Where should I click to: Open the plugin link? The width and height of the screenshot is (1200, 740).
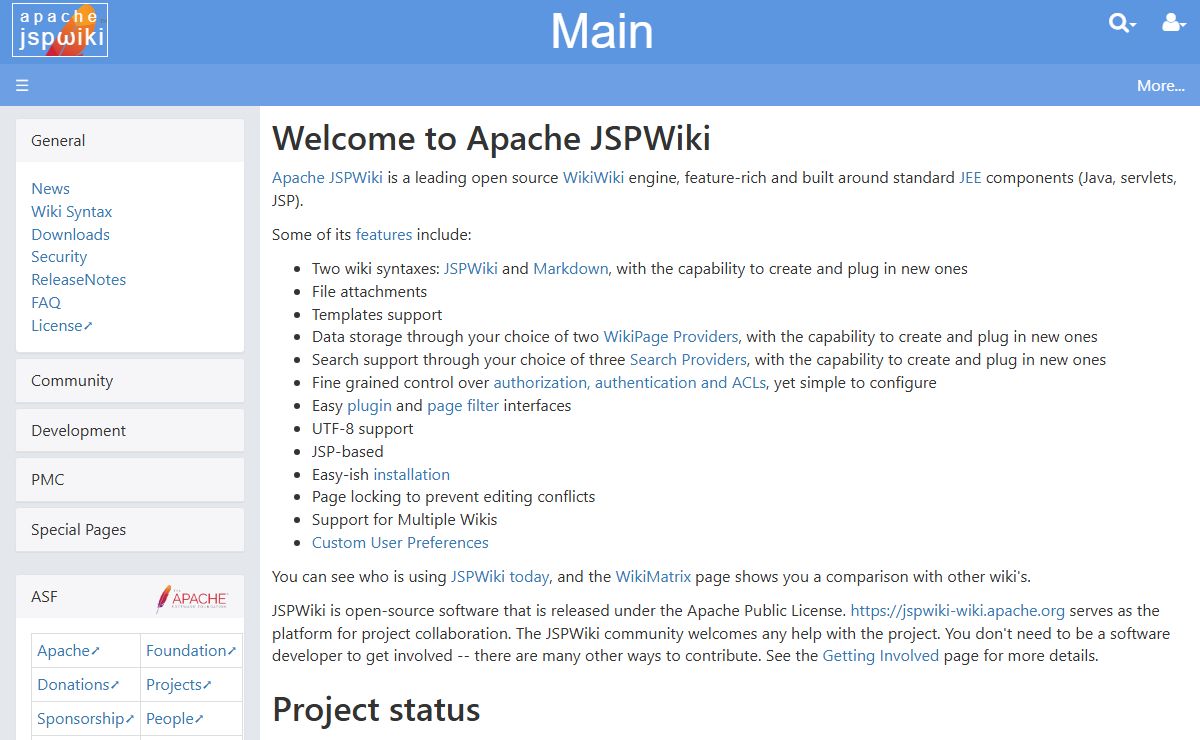point(369,406)
